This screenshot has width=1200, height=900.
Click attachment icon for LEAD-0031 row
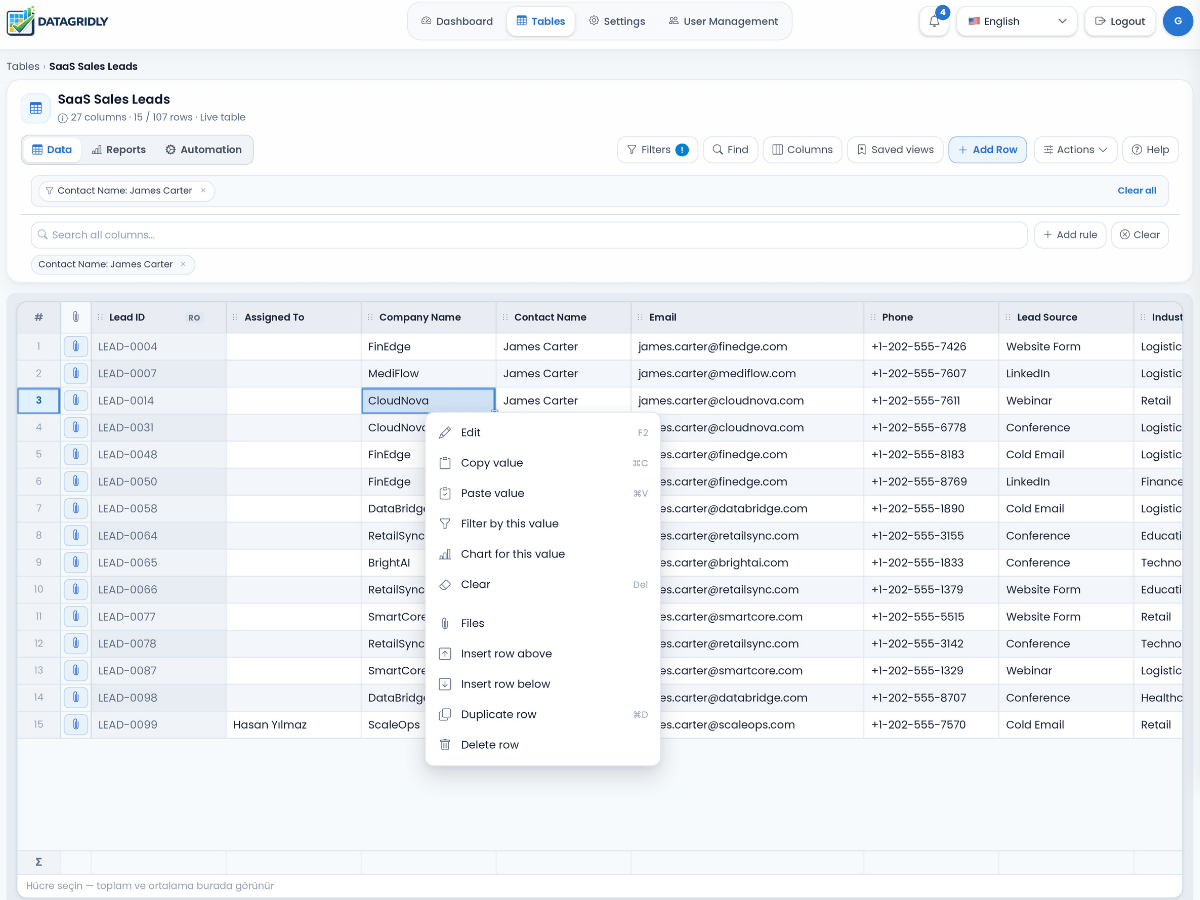(x=75, y=427)
